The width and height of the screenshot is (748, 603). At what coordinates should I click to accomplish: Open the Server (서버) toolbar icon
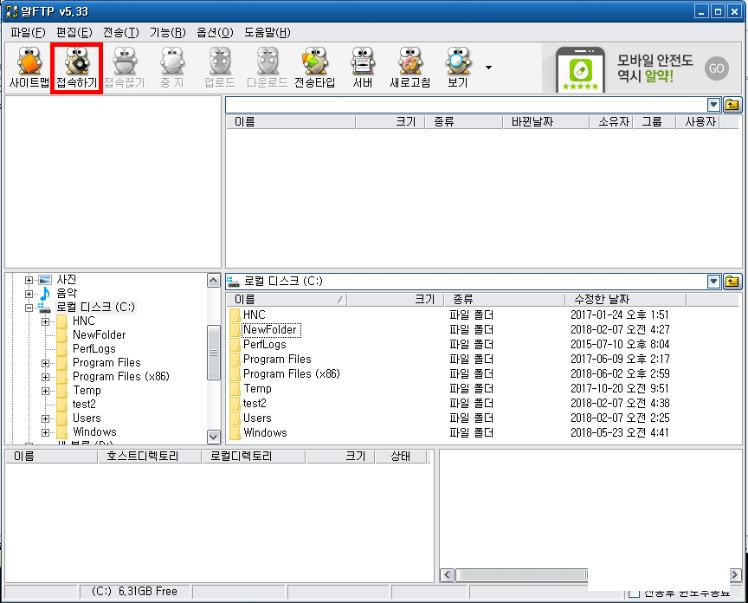coord(362,68)
